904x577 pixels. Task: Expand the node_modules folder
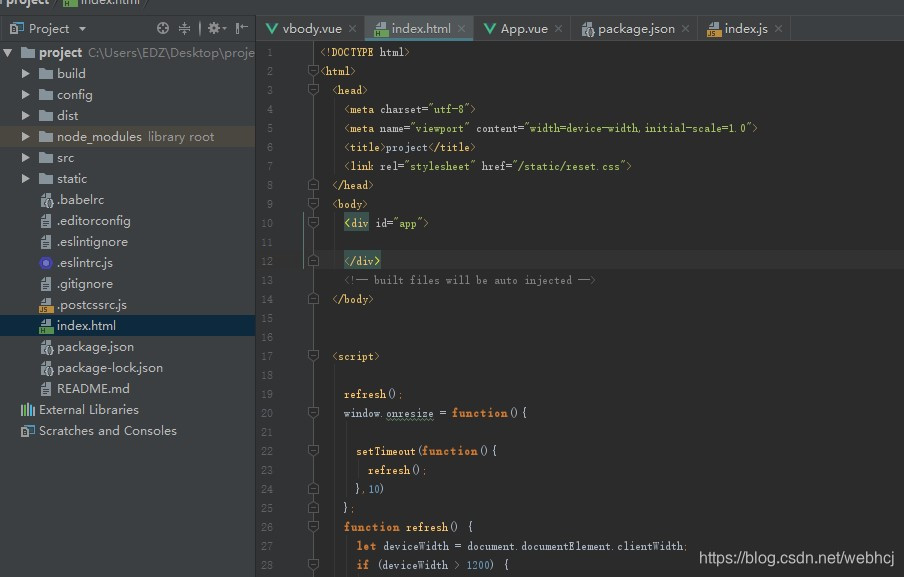[25, 137]
